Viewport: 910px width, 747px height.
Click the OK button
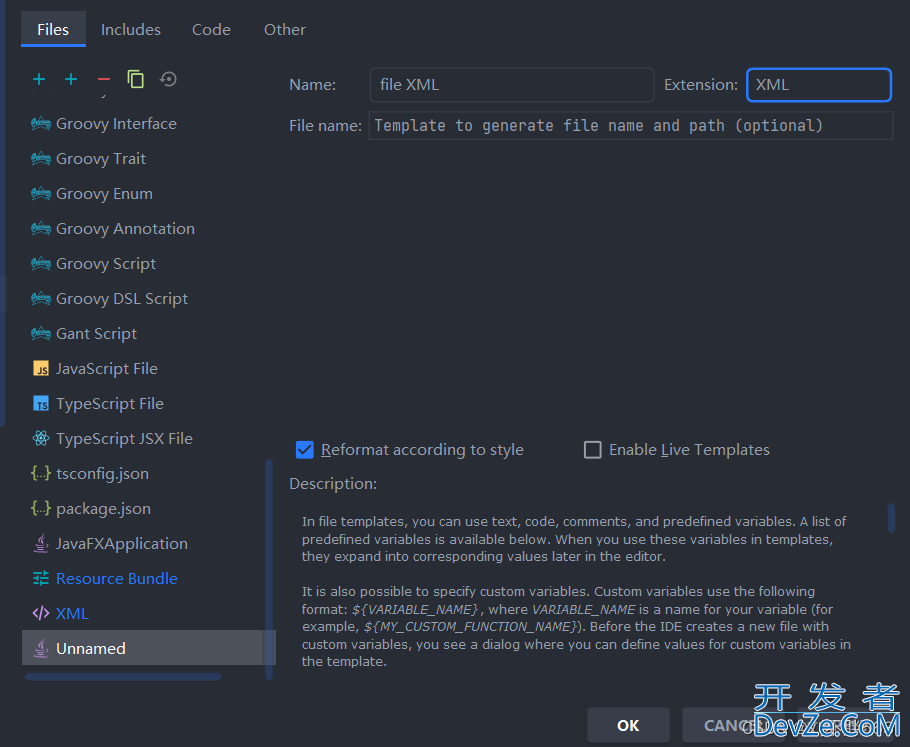pos(628,726)
